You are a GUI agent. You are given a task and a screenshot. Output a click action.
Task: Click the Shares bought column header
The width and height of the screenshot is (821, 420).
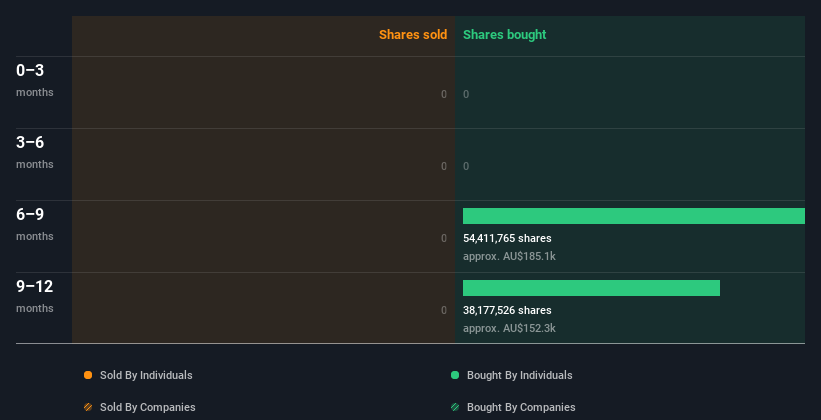pos(504,35)
